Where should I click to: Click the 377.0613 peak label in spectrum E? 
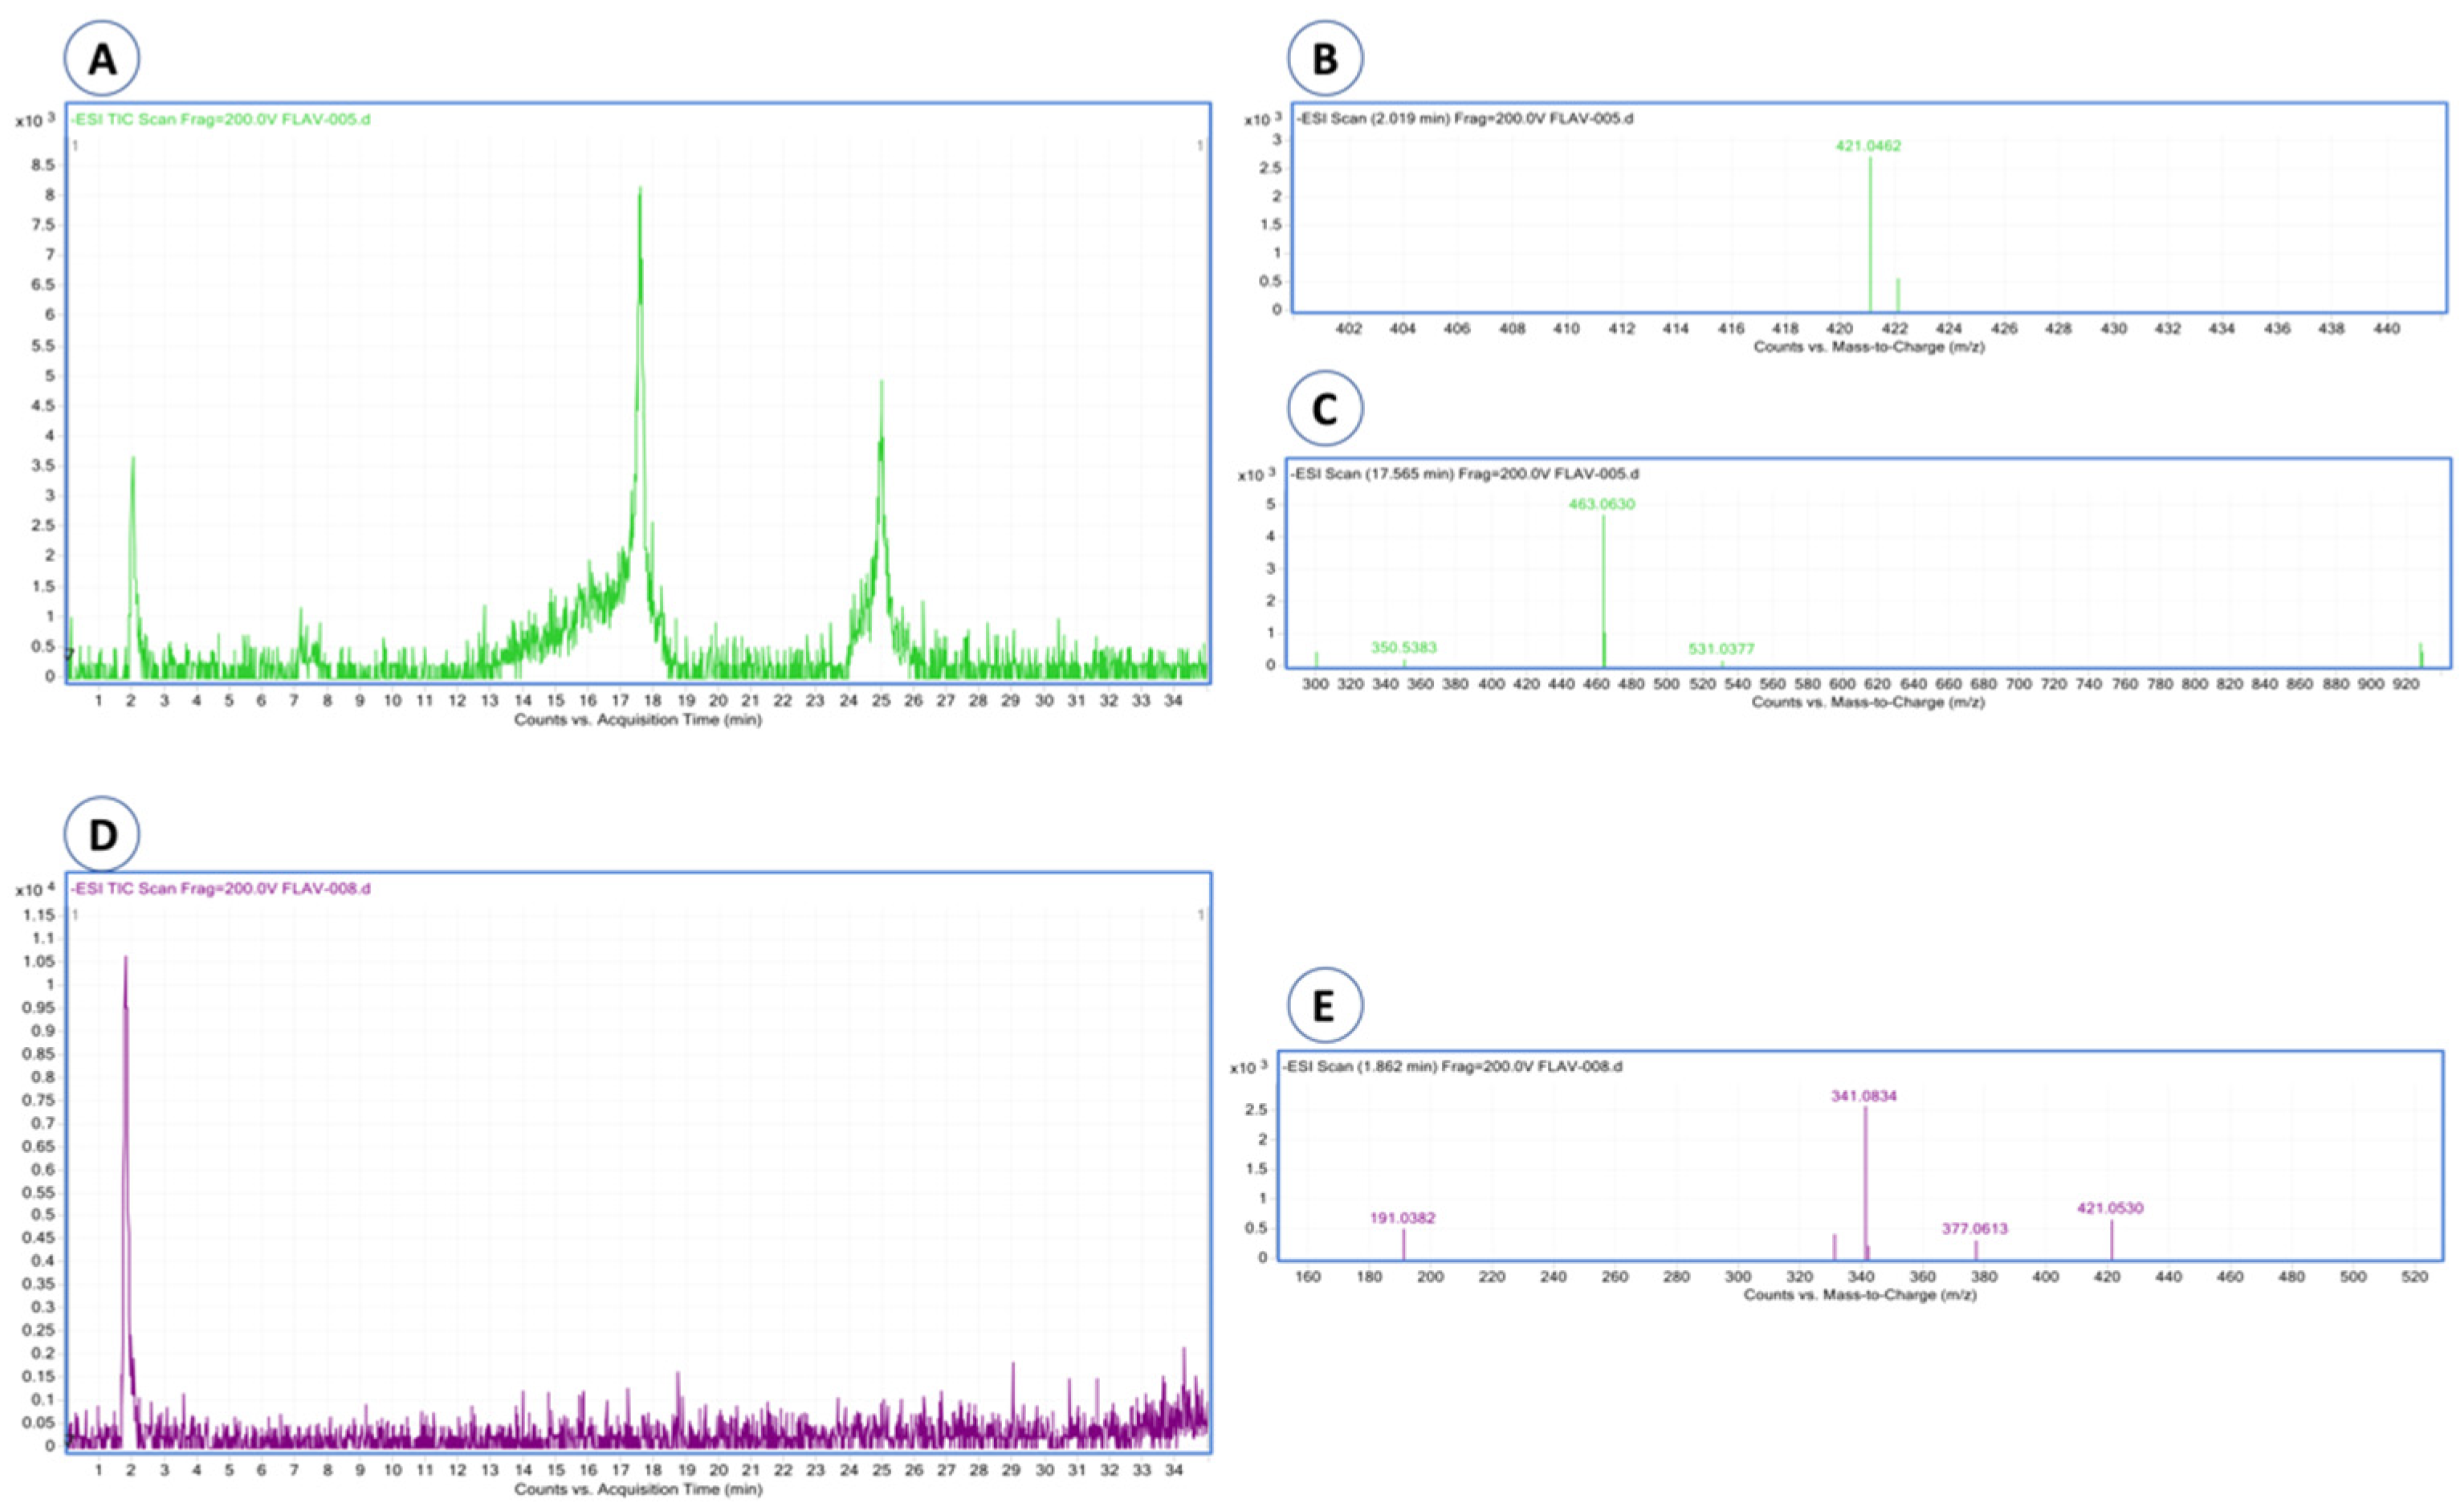point(1974,1228)
